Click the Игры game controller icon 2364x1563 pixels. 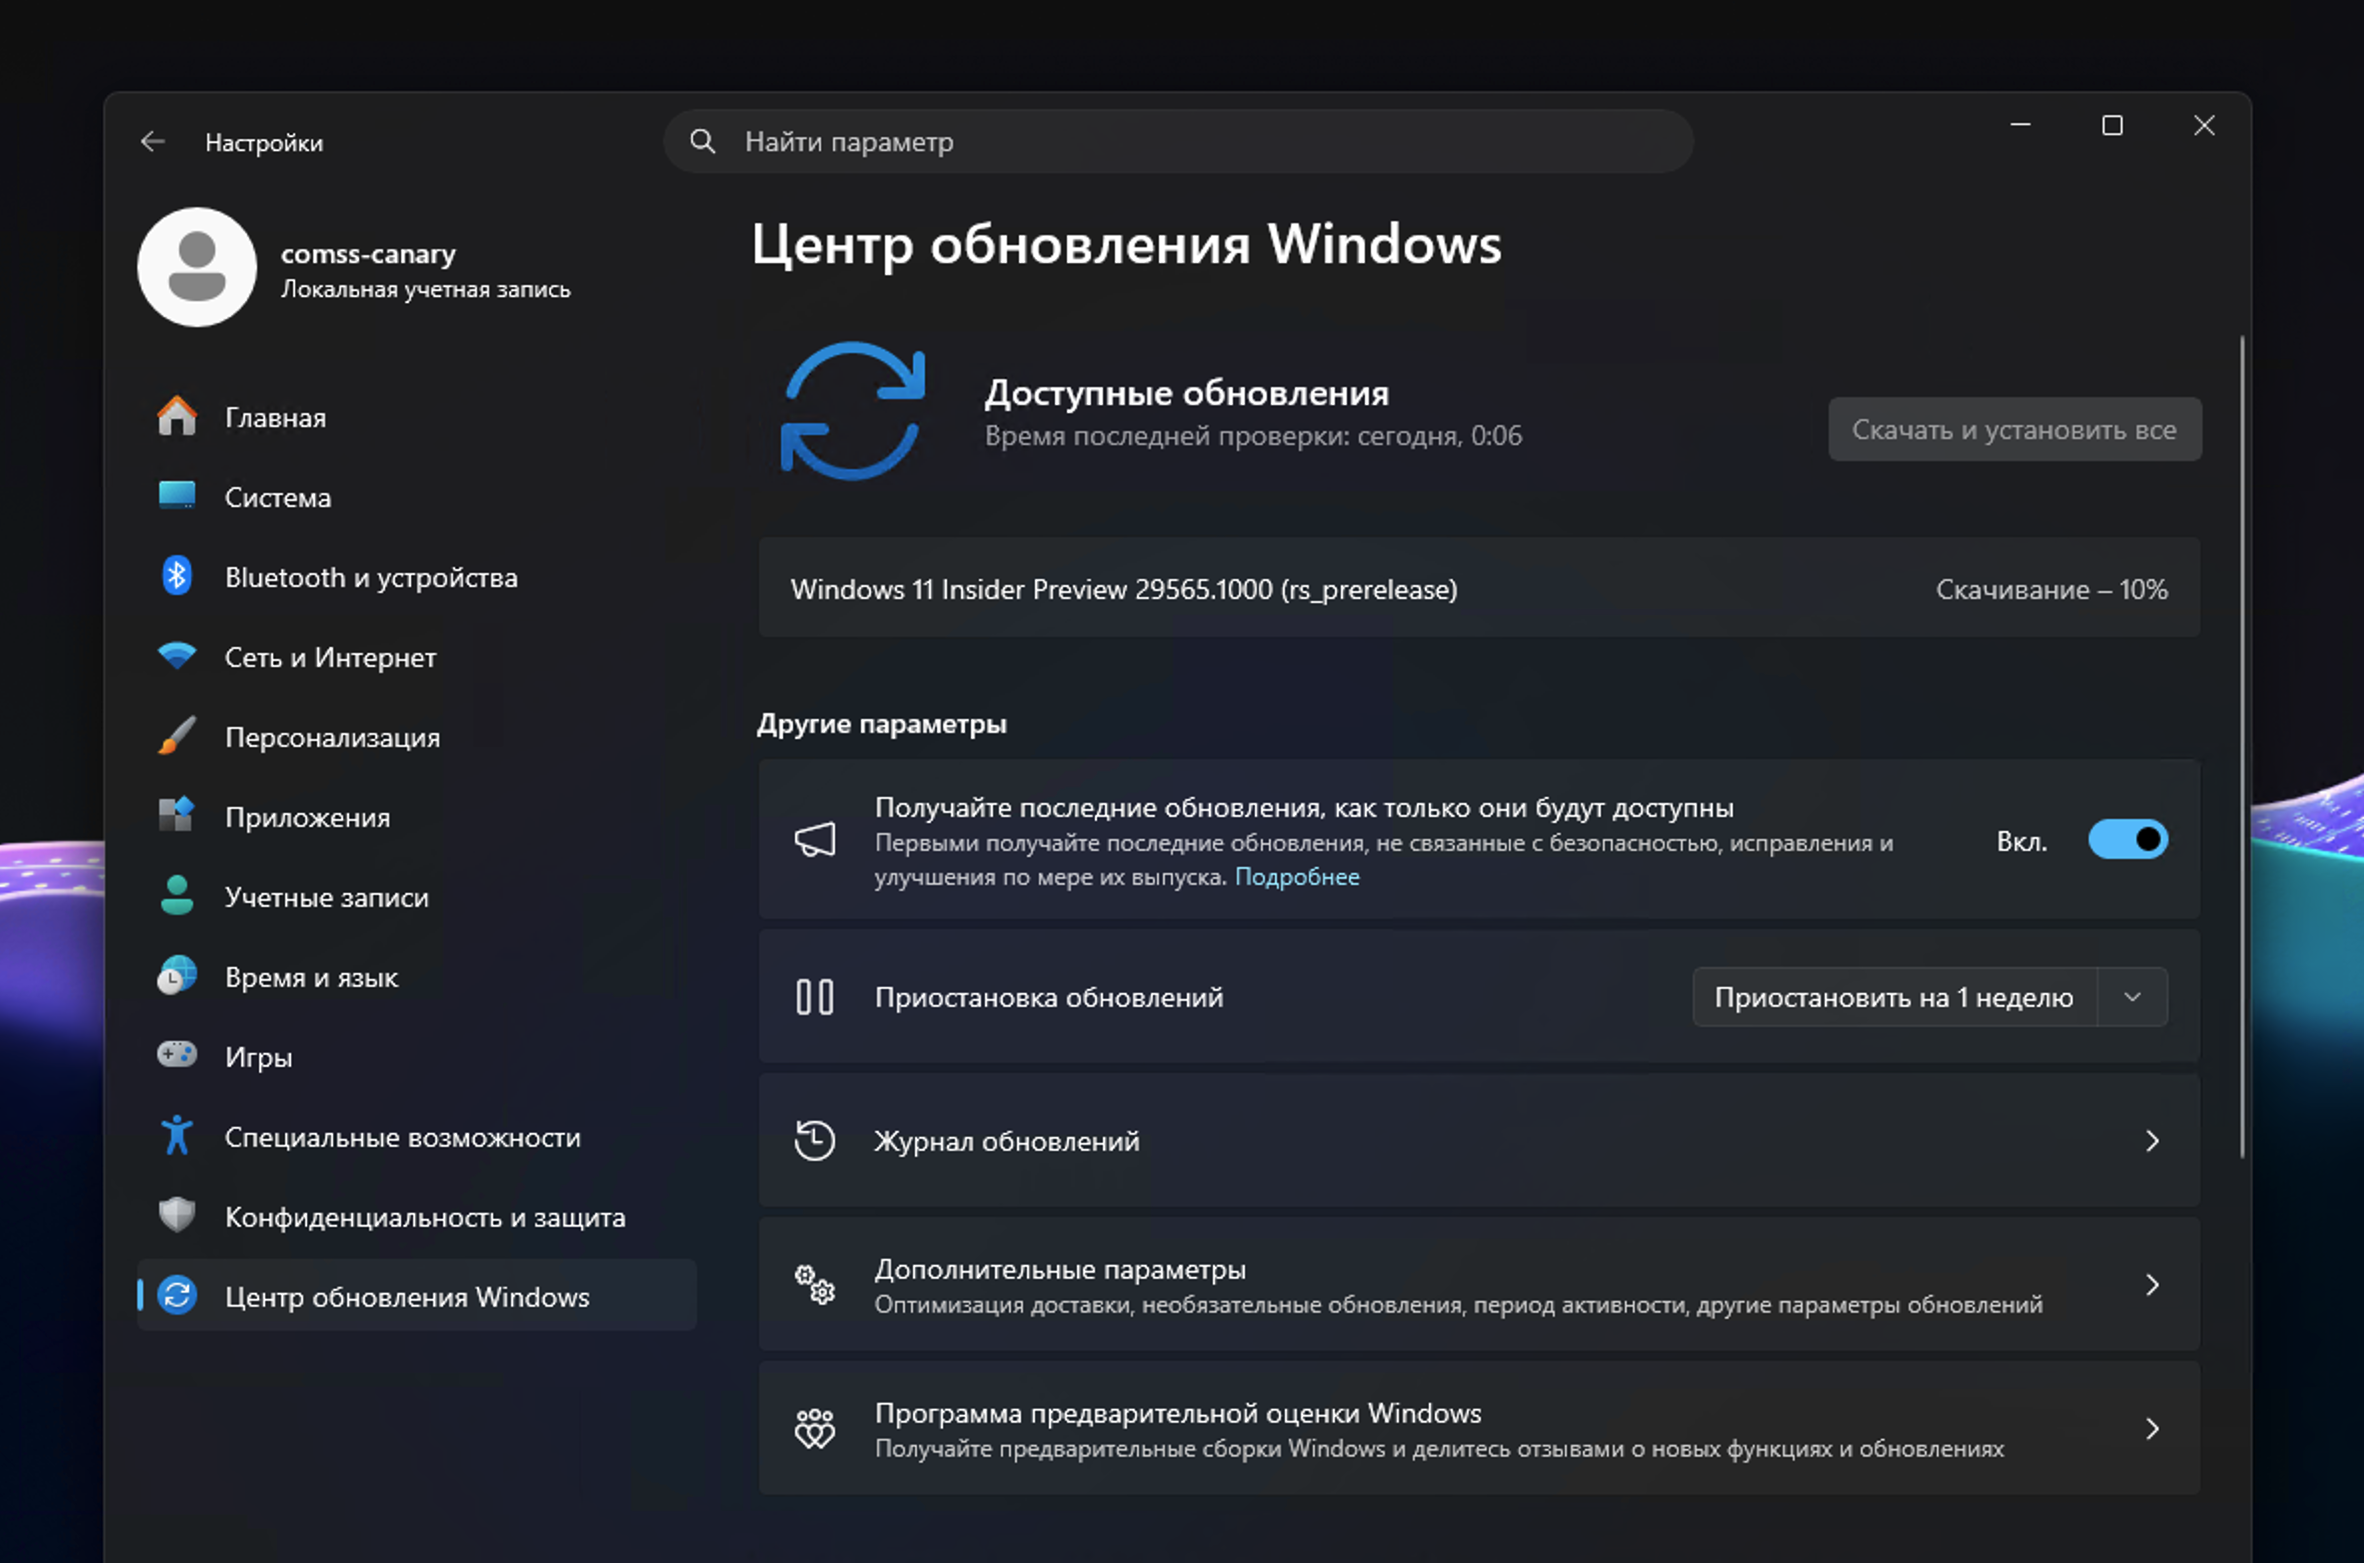click(176, 1056)
